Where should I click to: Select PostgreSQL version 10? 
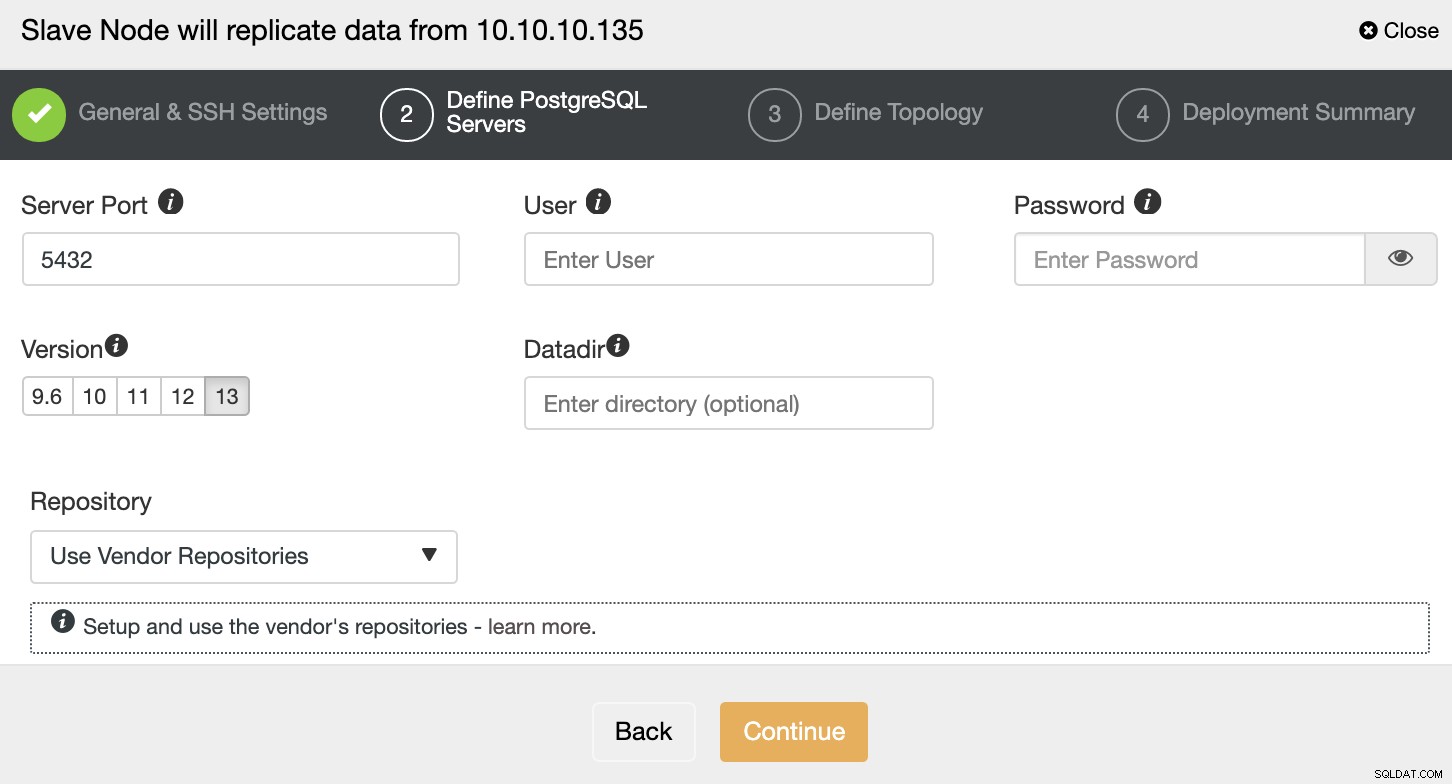pyautogui.click(x=95, y=396)
